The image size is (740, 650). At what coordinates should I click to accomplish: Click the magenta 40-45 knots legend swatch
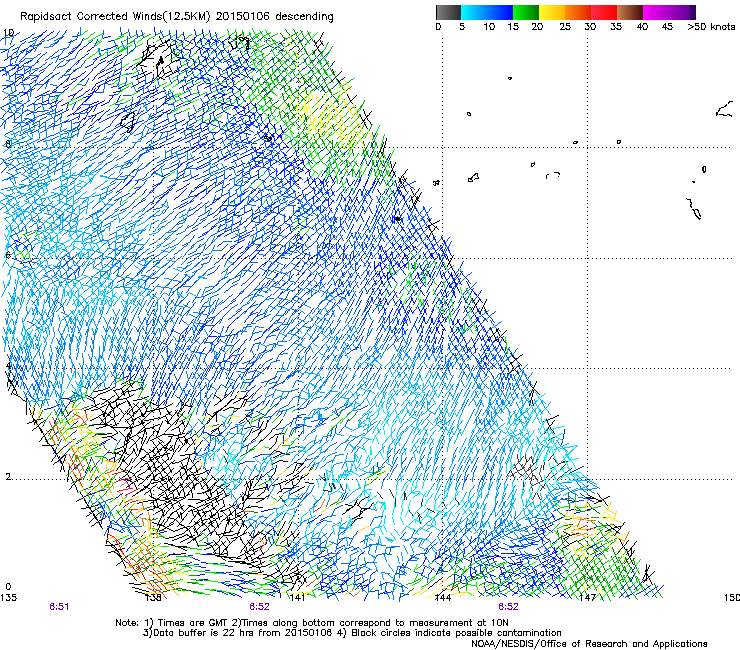[656, 12]
